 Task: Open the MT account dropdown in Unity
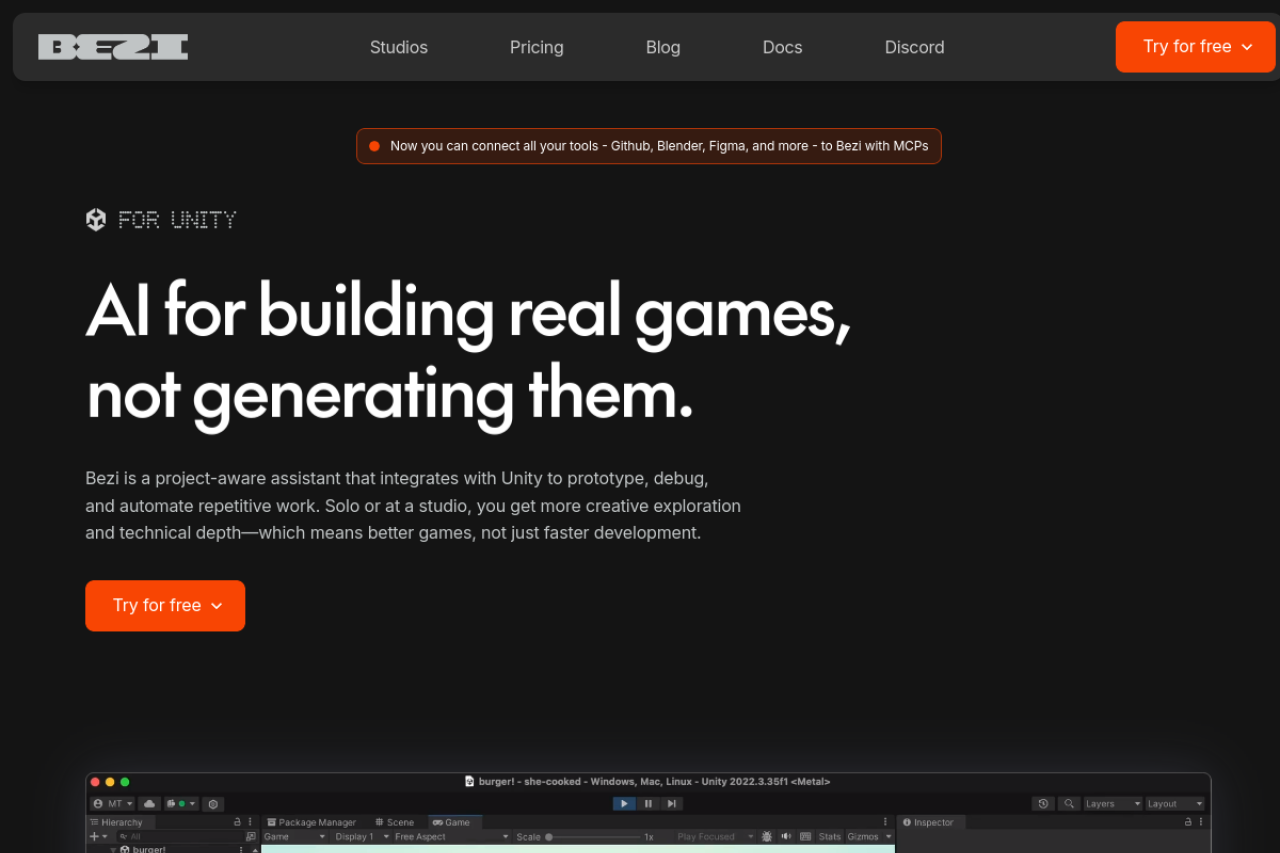112,804
